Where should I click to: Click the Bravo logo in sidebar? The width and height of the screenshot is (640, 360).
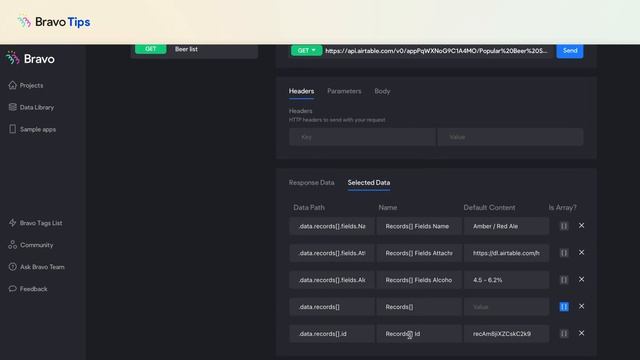coord(31,59)
